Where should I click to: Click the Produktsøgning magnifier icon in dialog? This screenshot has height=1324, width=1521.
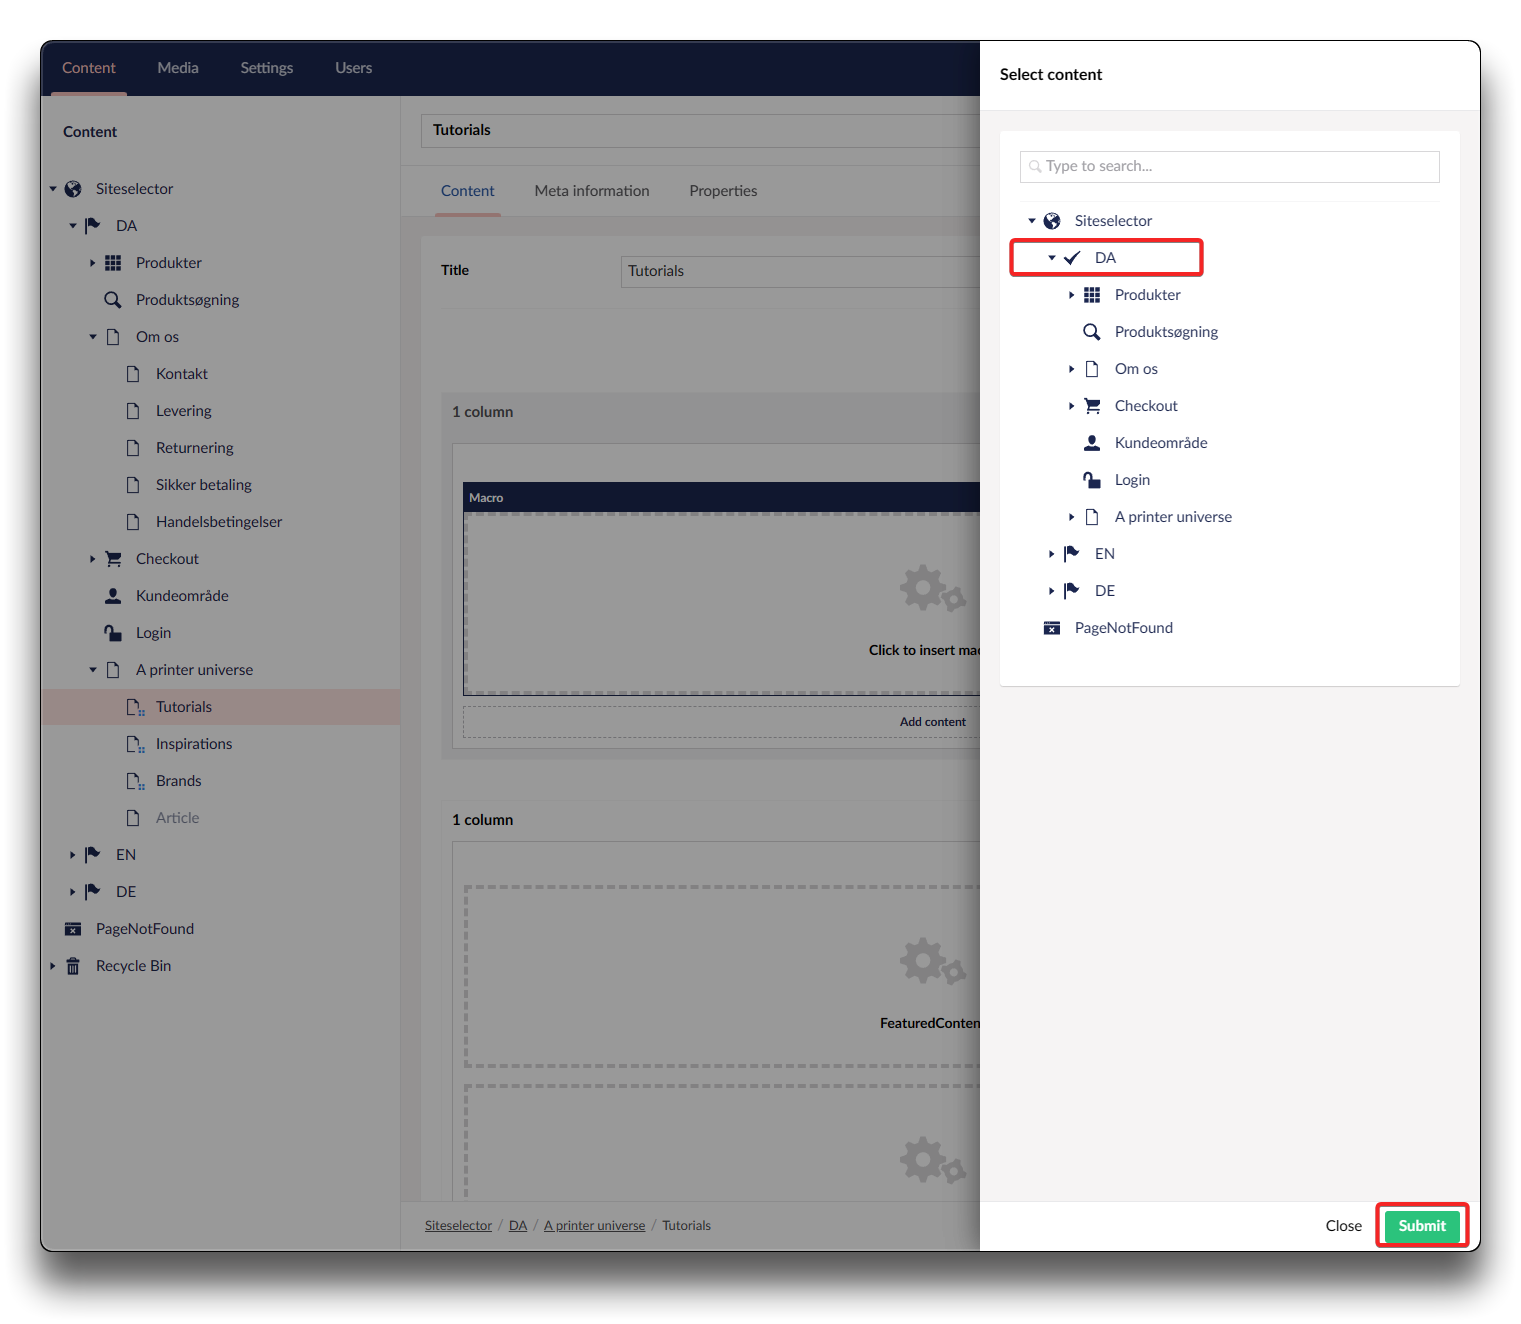pos(1092,332)
